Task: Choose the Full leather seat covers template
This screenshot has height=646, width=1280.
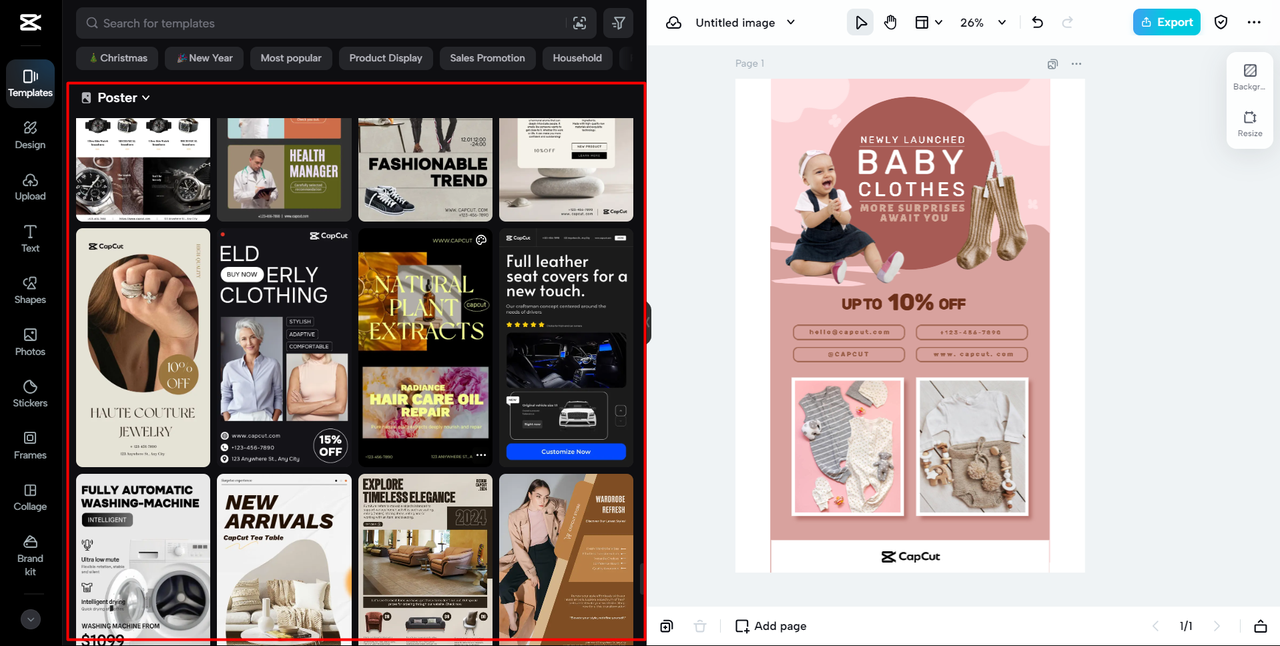Action: 566,347
